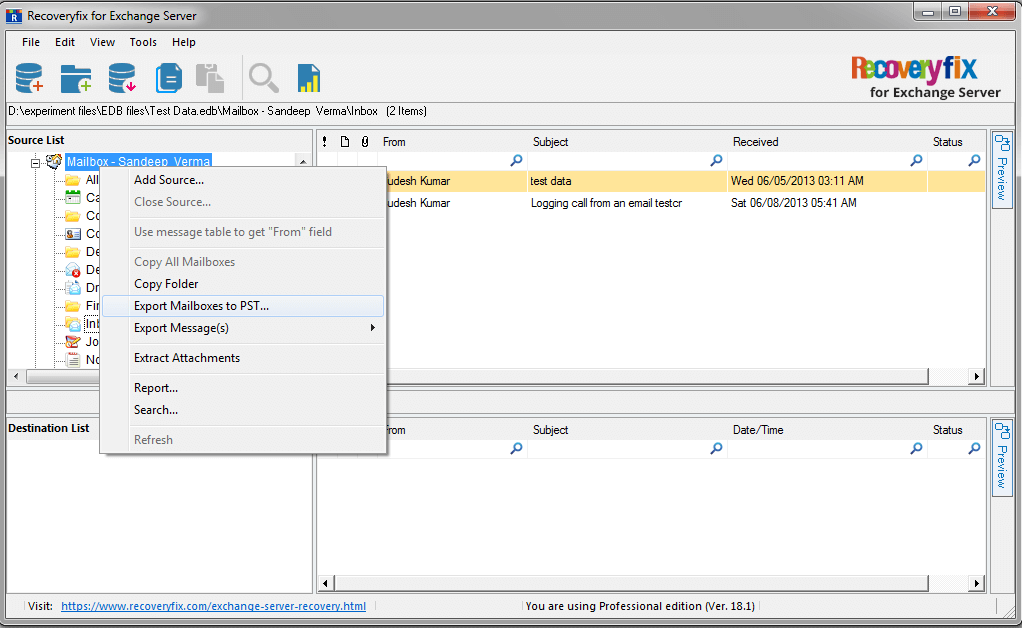Choose Copy Folder in the context menu
Screen dimensions: 1022x628
coord(243,284)
